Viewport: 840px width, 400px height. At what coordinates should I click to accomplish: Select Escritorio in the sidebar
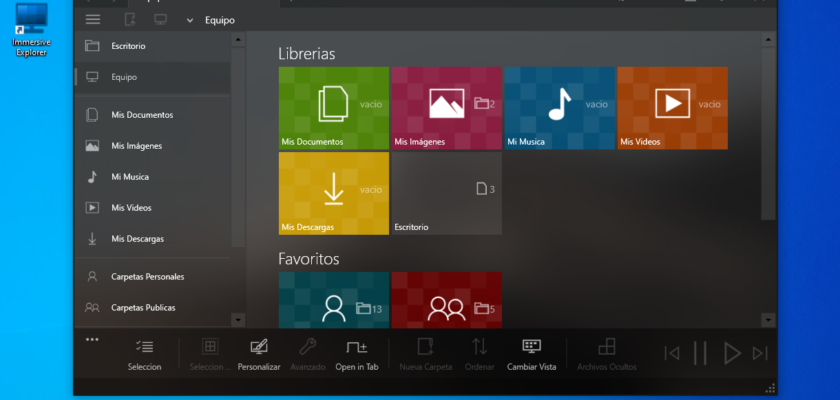point(128,46)
